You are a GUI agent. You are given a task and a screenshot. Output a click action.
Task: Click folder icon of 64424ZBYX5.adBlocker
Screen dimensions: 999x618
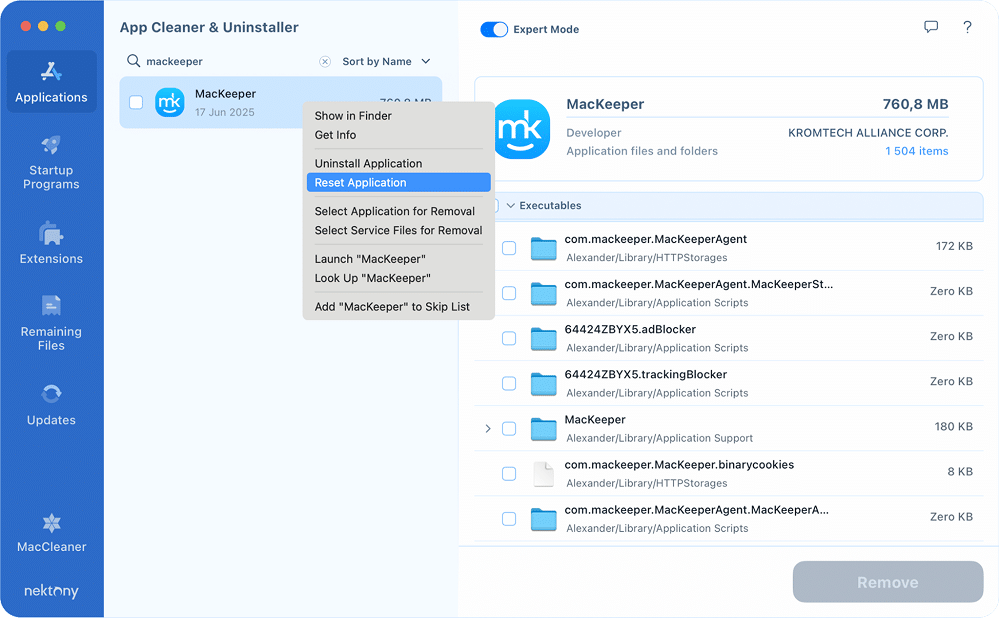(x=543, y=338)
